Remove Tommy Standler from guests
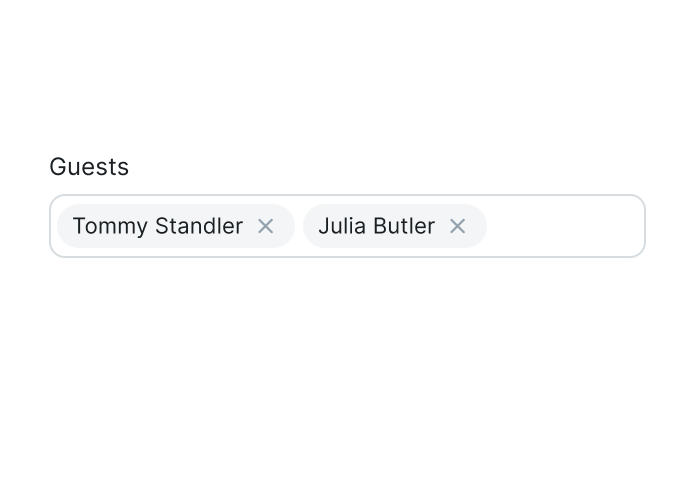 [266, 226]
